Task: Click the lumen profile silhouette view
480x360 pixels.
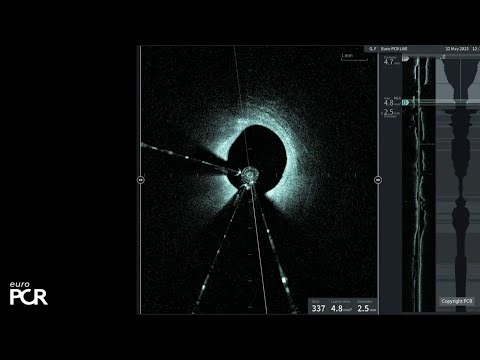Action: tap(460, 184)
